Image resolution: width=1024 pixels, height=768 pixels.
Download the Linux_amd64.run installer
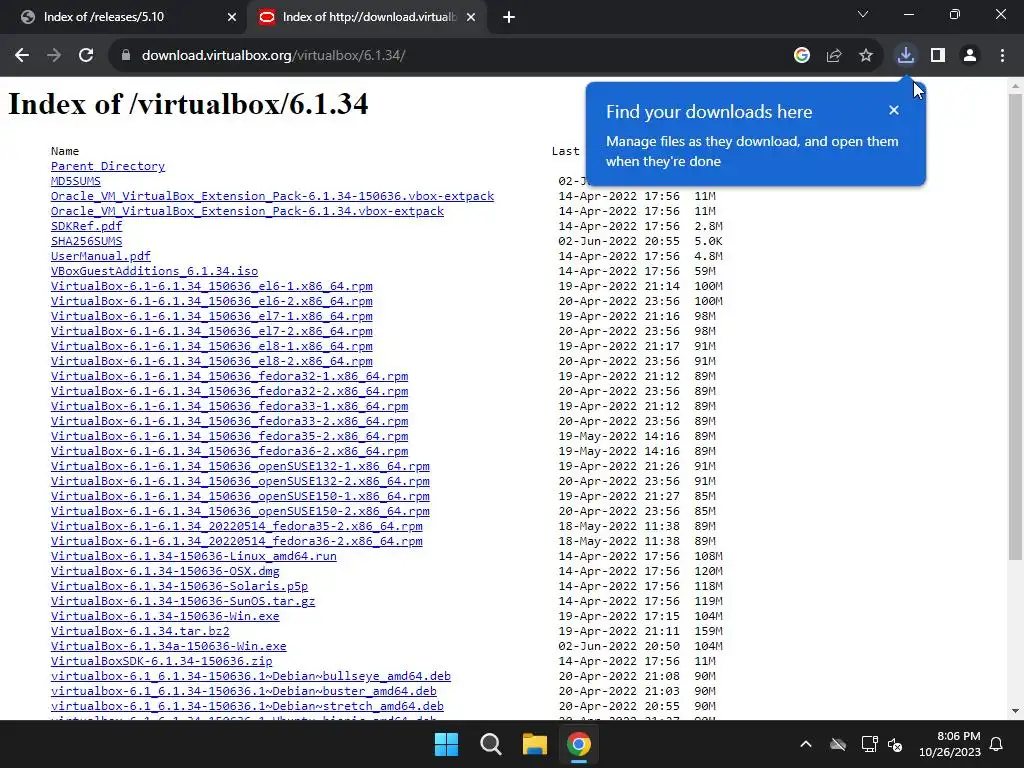coord(194,556)
